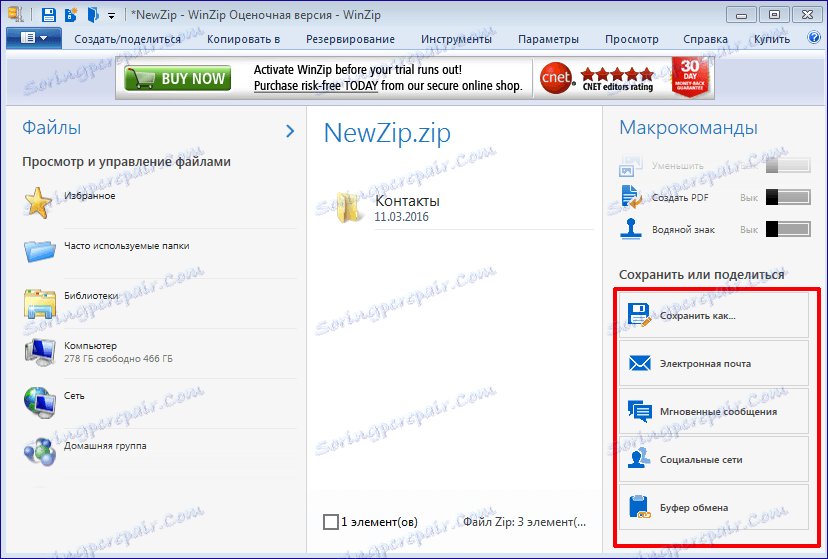Click the Сохранить как floppy icon
The height and width of the screenshot is (559, 828).
tap(639, 315)
